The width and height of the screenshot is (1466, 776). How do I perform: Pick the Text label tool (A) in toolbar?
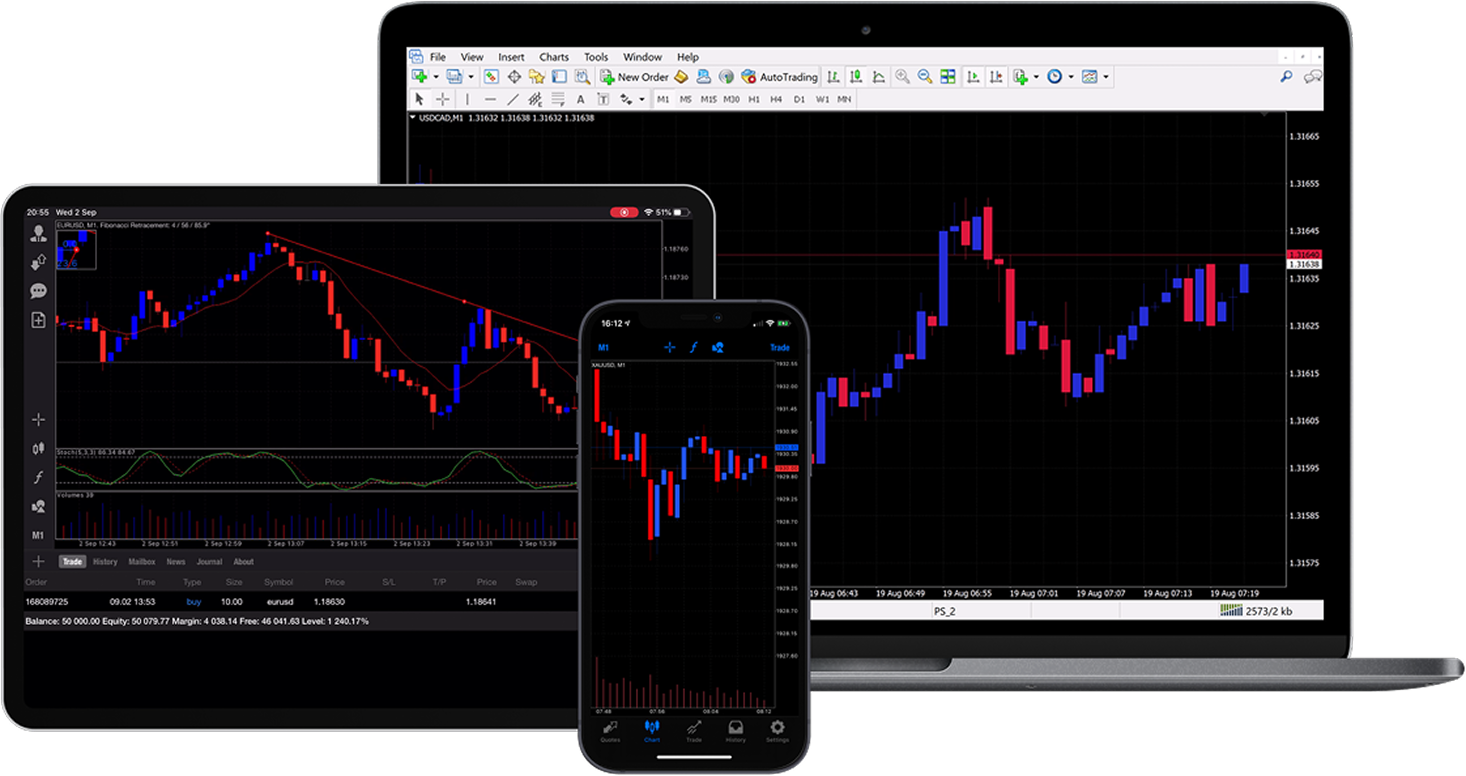point(580,99)
